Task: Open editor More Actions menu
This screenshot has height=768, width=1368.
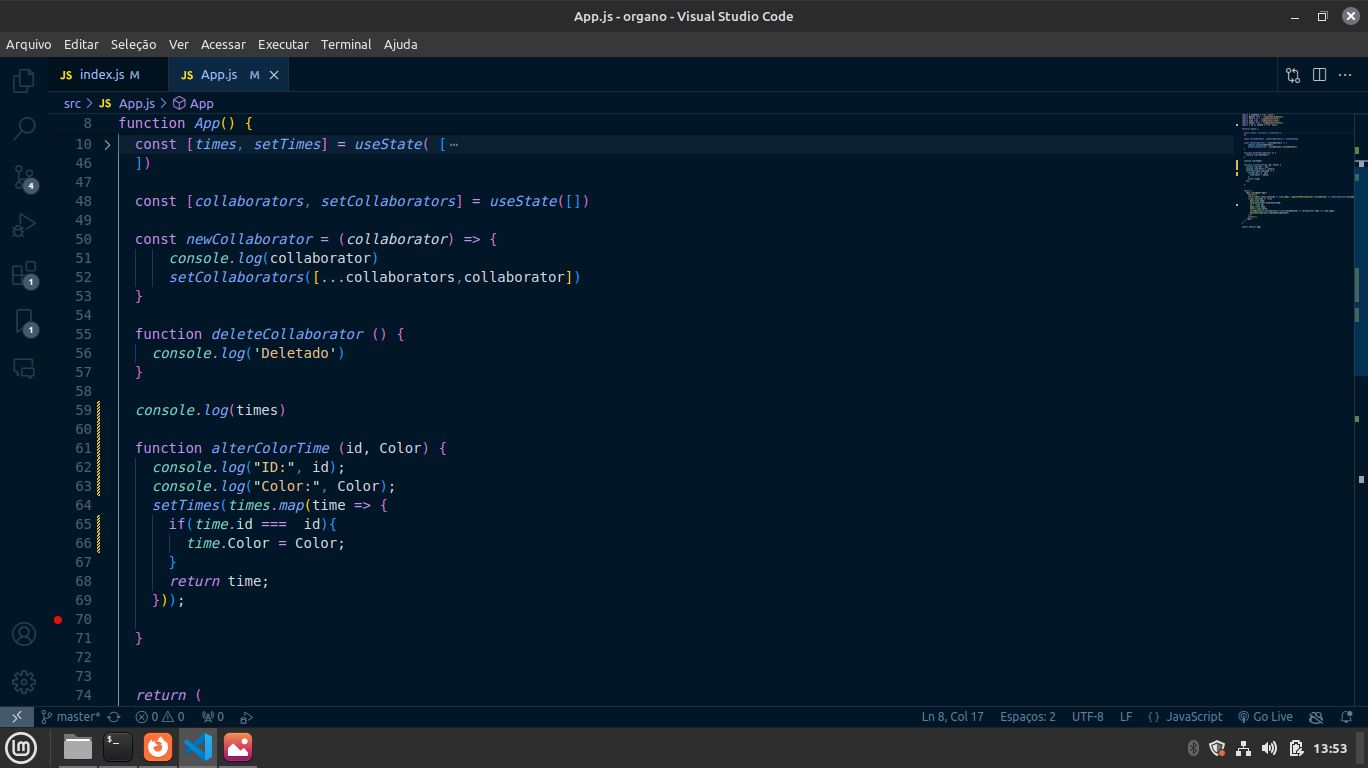Action: point(1345,75)
